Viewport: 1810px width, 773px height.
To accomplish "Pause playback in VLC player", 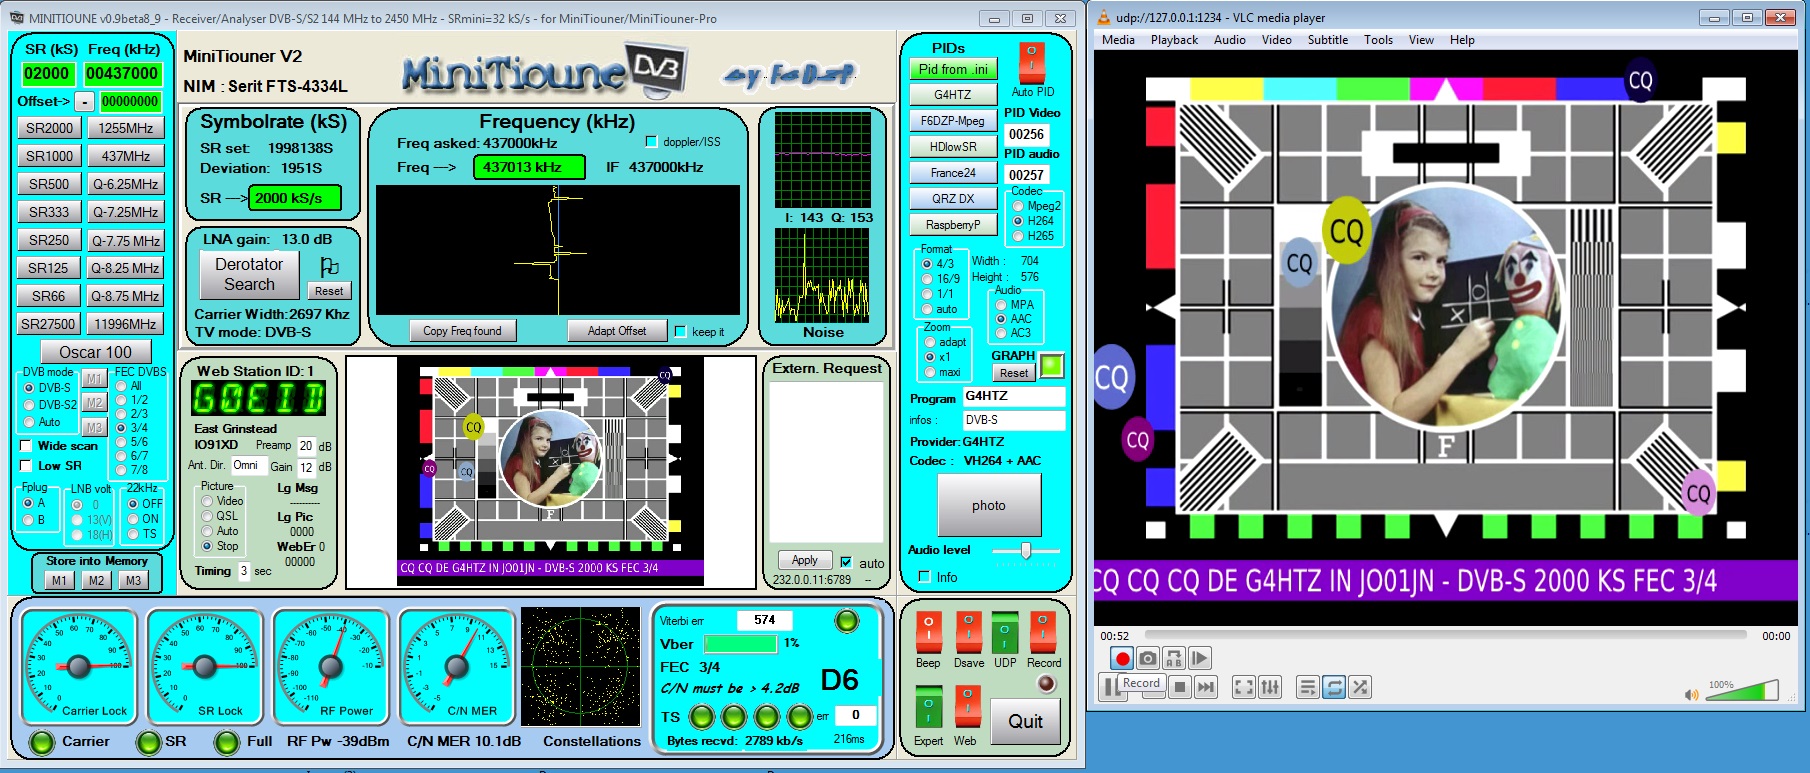I will click(1110, 687).
